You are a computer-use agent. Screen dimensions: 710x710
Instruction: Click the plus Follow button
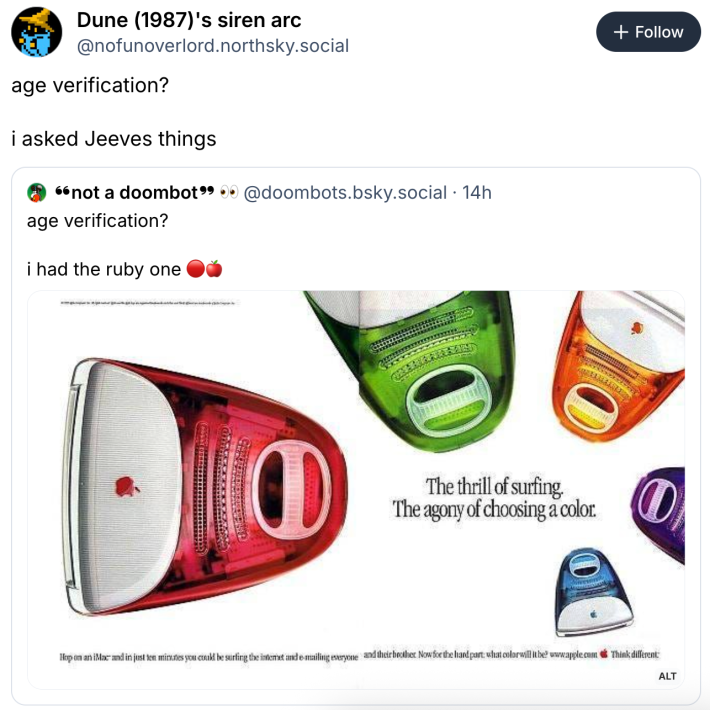[648, 32]
